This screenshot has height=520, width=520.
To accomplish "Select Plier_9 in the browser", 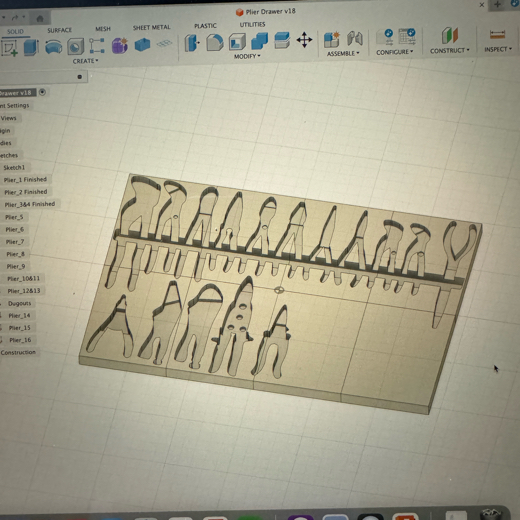I will click(16, 266).
